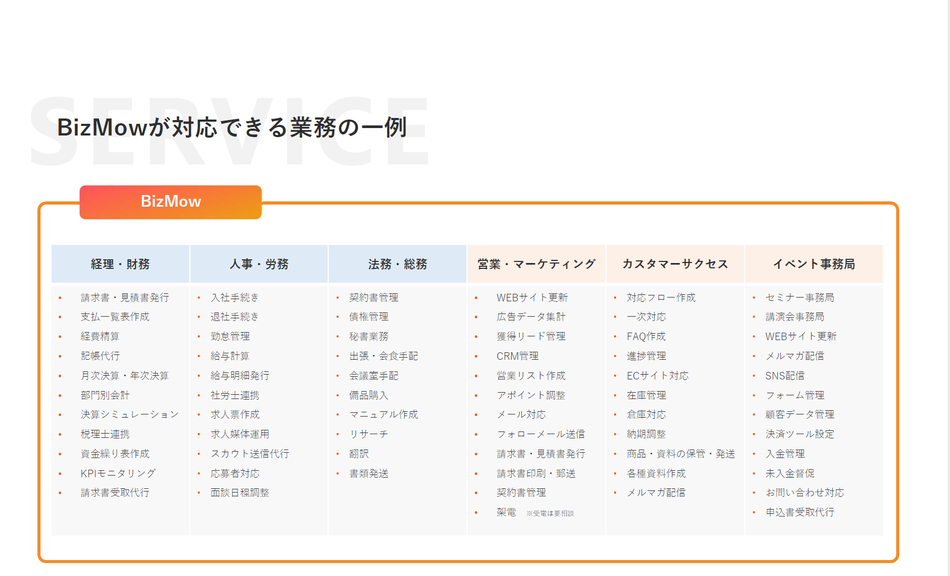Click the 書類発送 item
This screenshot has height=576, width=950.
pos(369,473)
